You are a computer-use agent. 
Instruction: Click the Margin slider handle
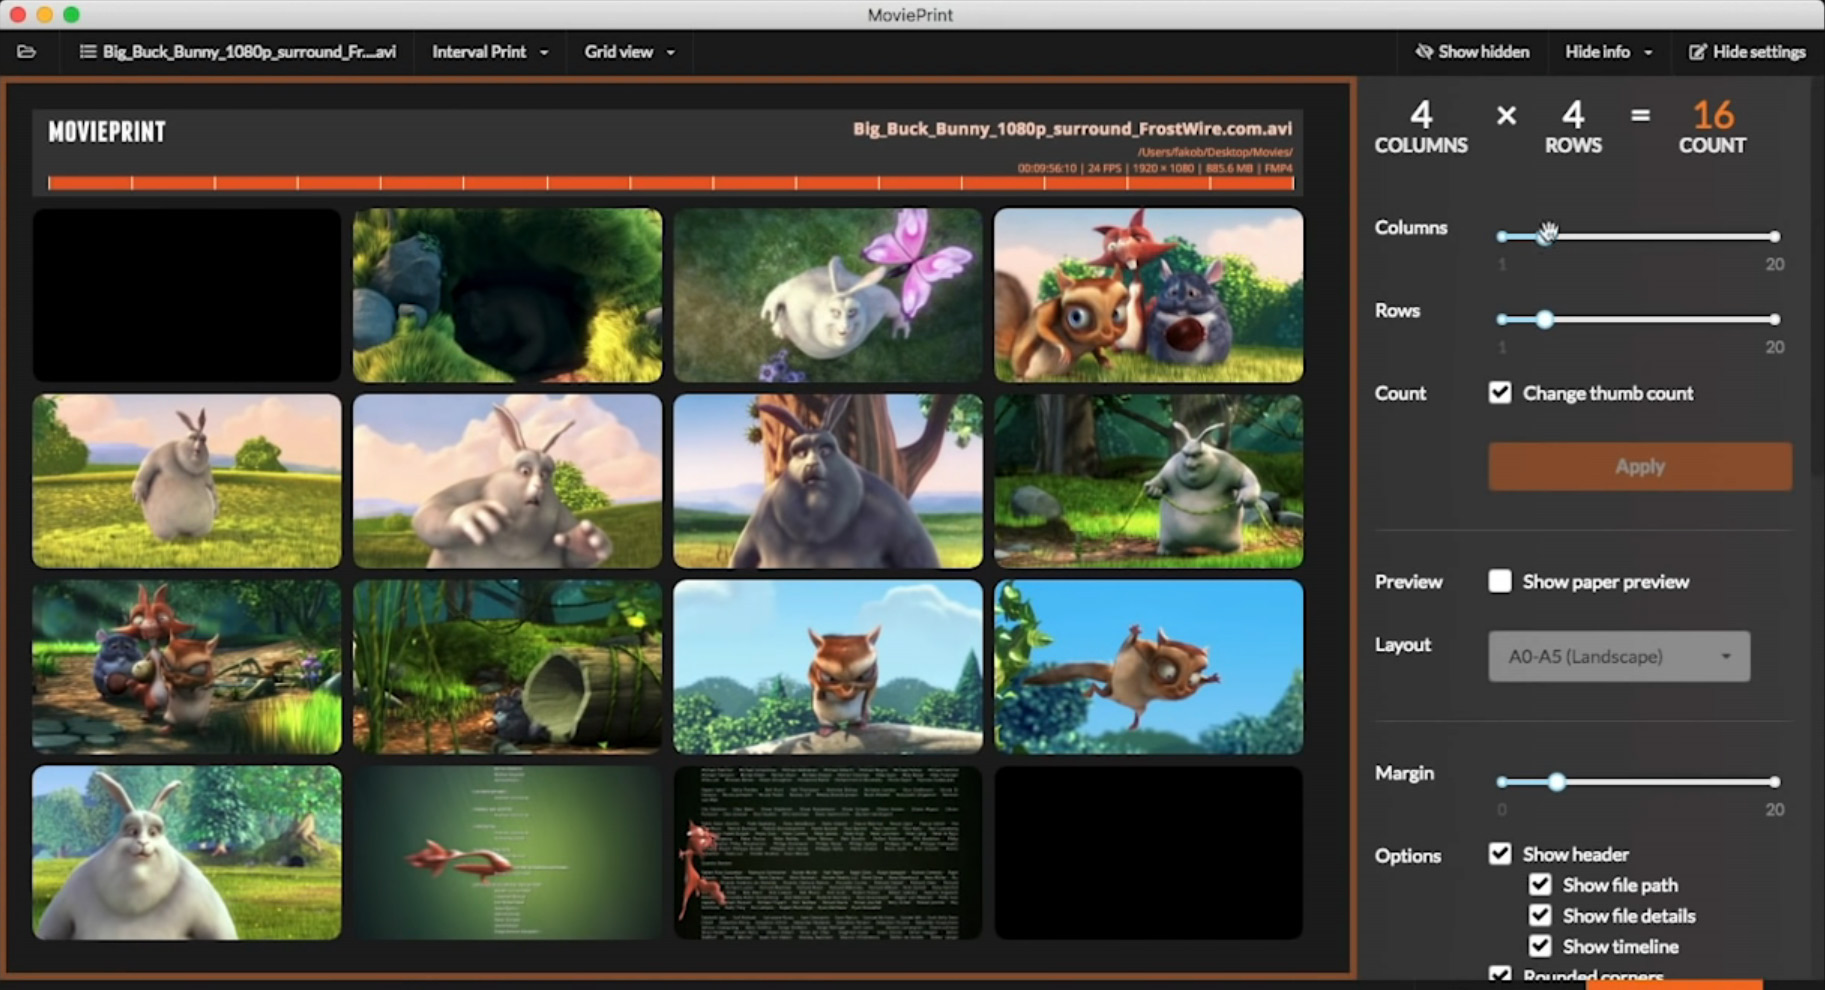[x=1556, y=782]
